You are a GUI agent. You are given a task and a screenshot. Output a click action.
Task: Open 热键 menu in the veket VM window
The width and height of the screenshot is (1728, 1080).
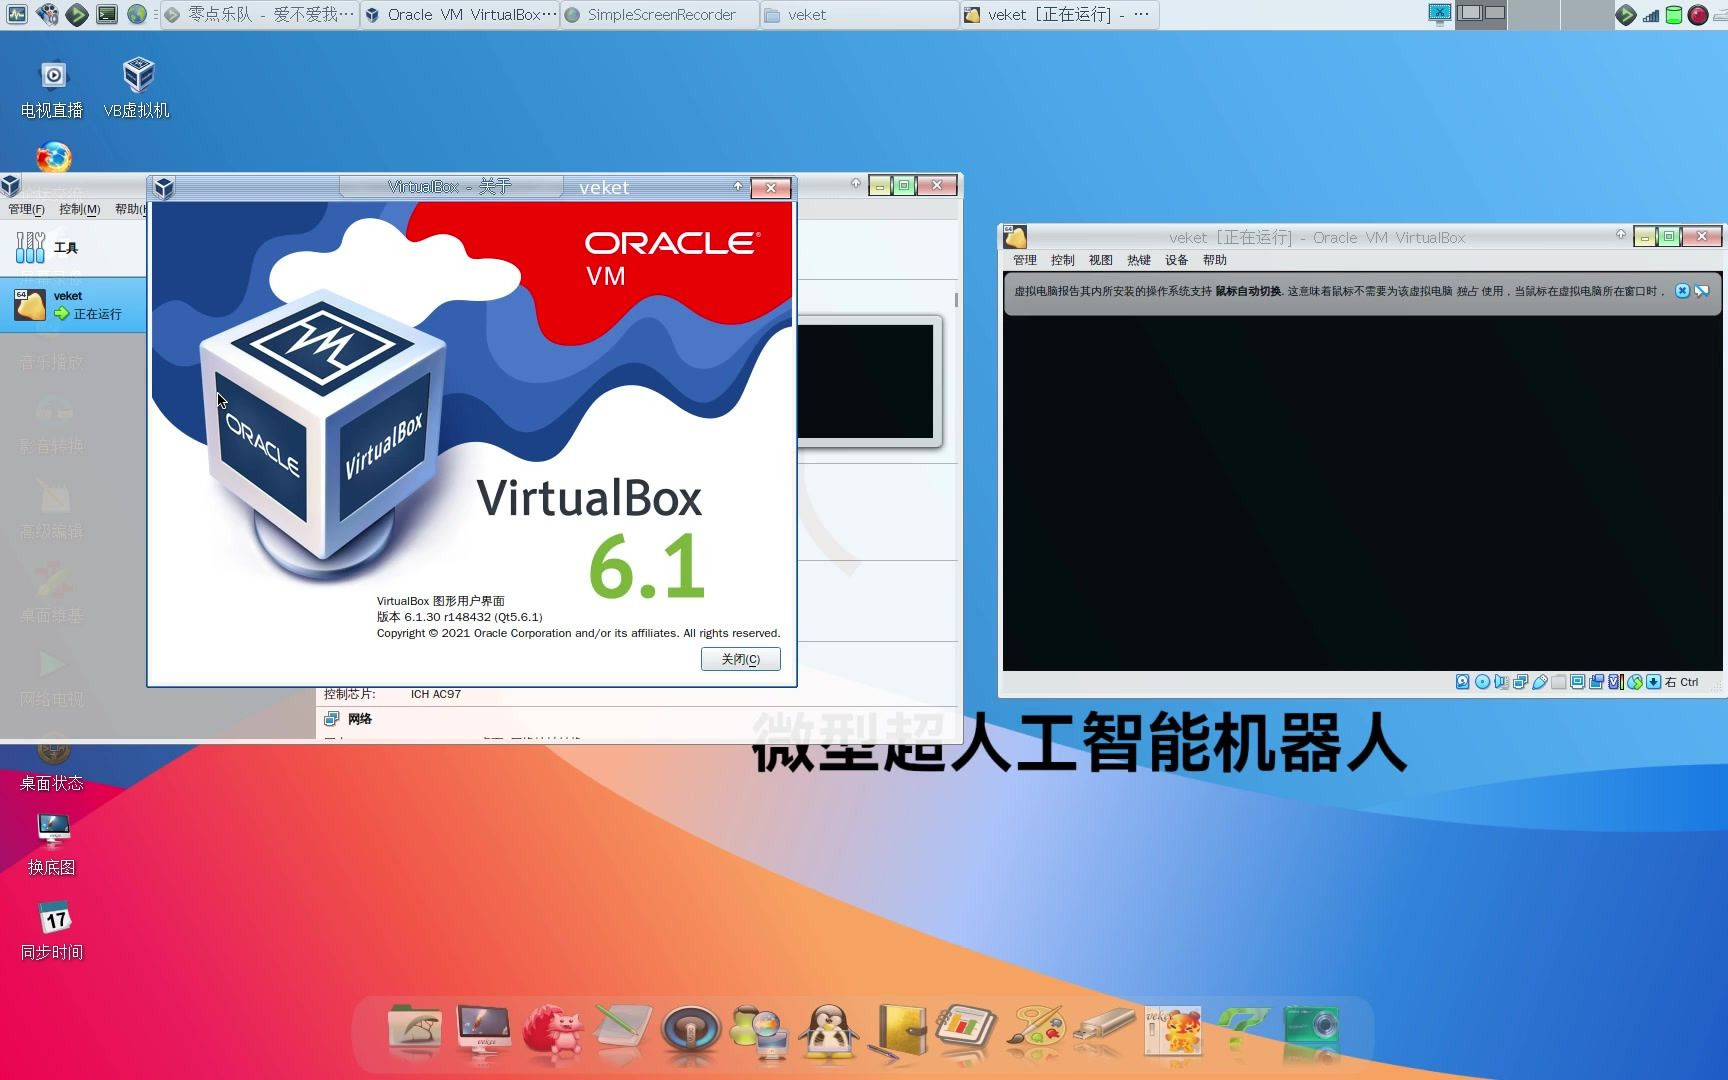1138,260
